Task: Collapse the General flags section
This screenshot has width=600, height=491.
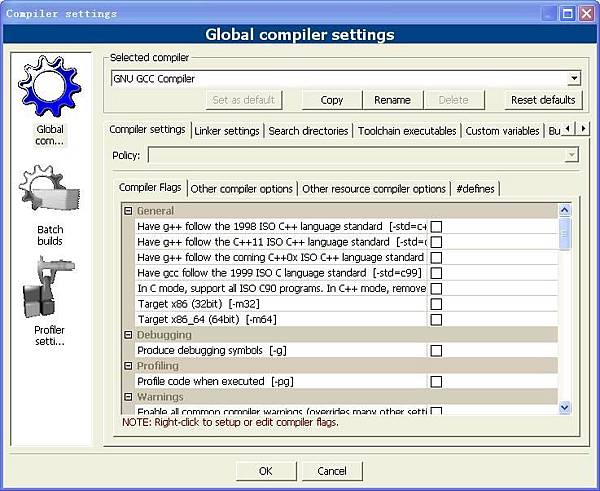Action: click(128, 211)
